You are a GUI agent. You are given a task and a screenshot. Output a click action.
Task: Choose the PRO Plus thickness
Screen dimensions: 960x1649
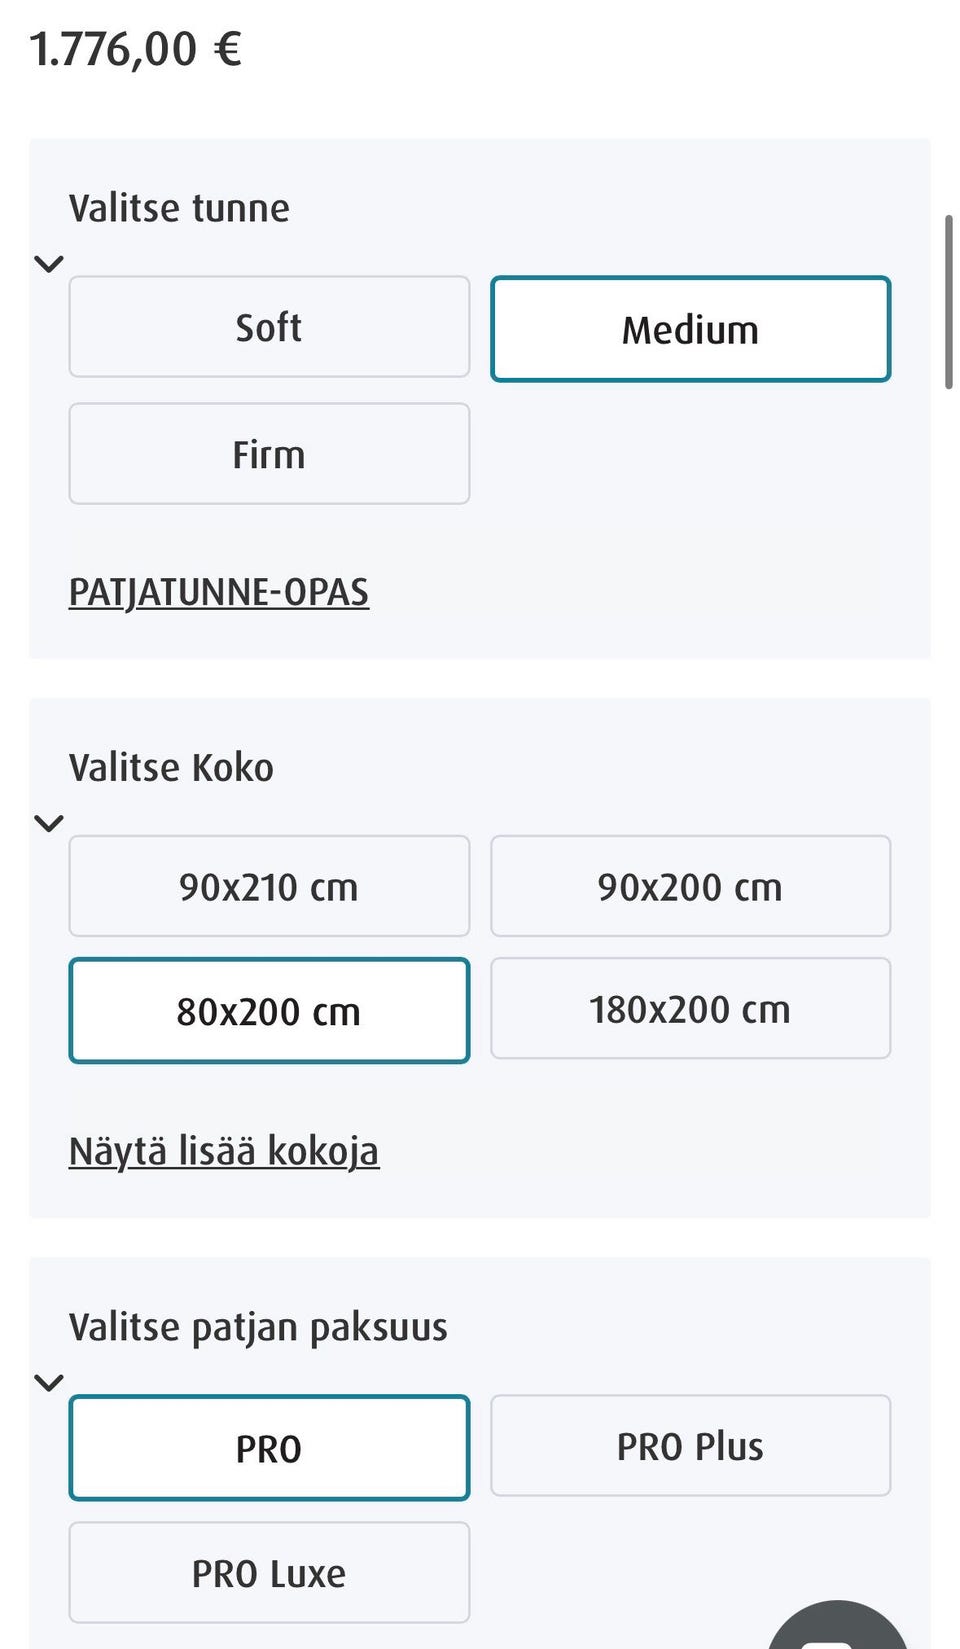pos(690,1446)
